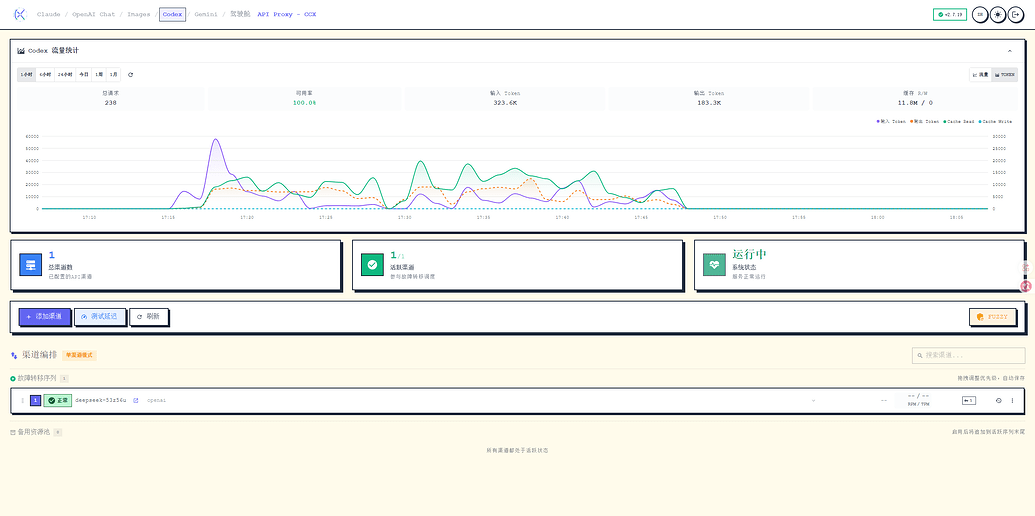Image resolution: width=1035 pixels, height=516 pixels.
Task: Toggle the light/dark theme sun icon
Action: pos(998,14)
